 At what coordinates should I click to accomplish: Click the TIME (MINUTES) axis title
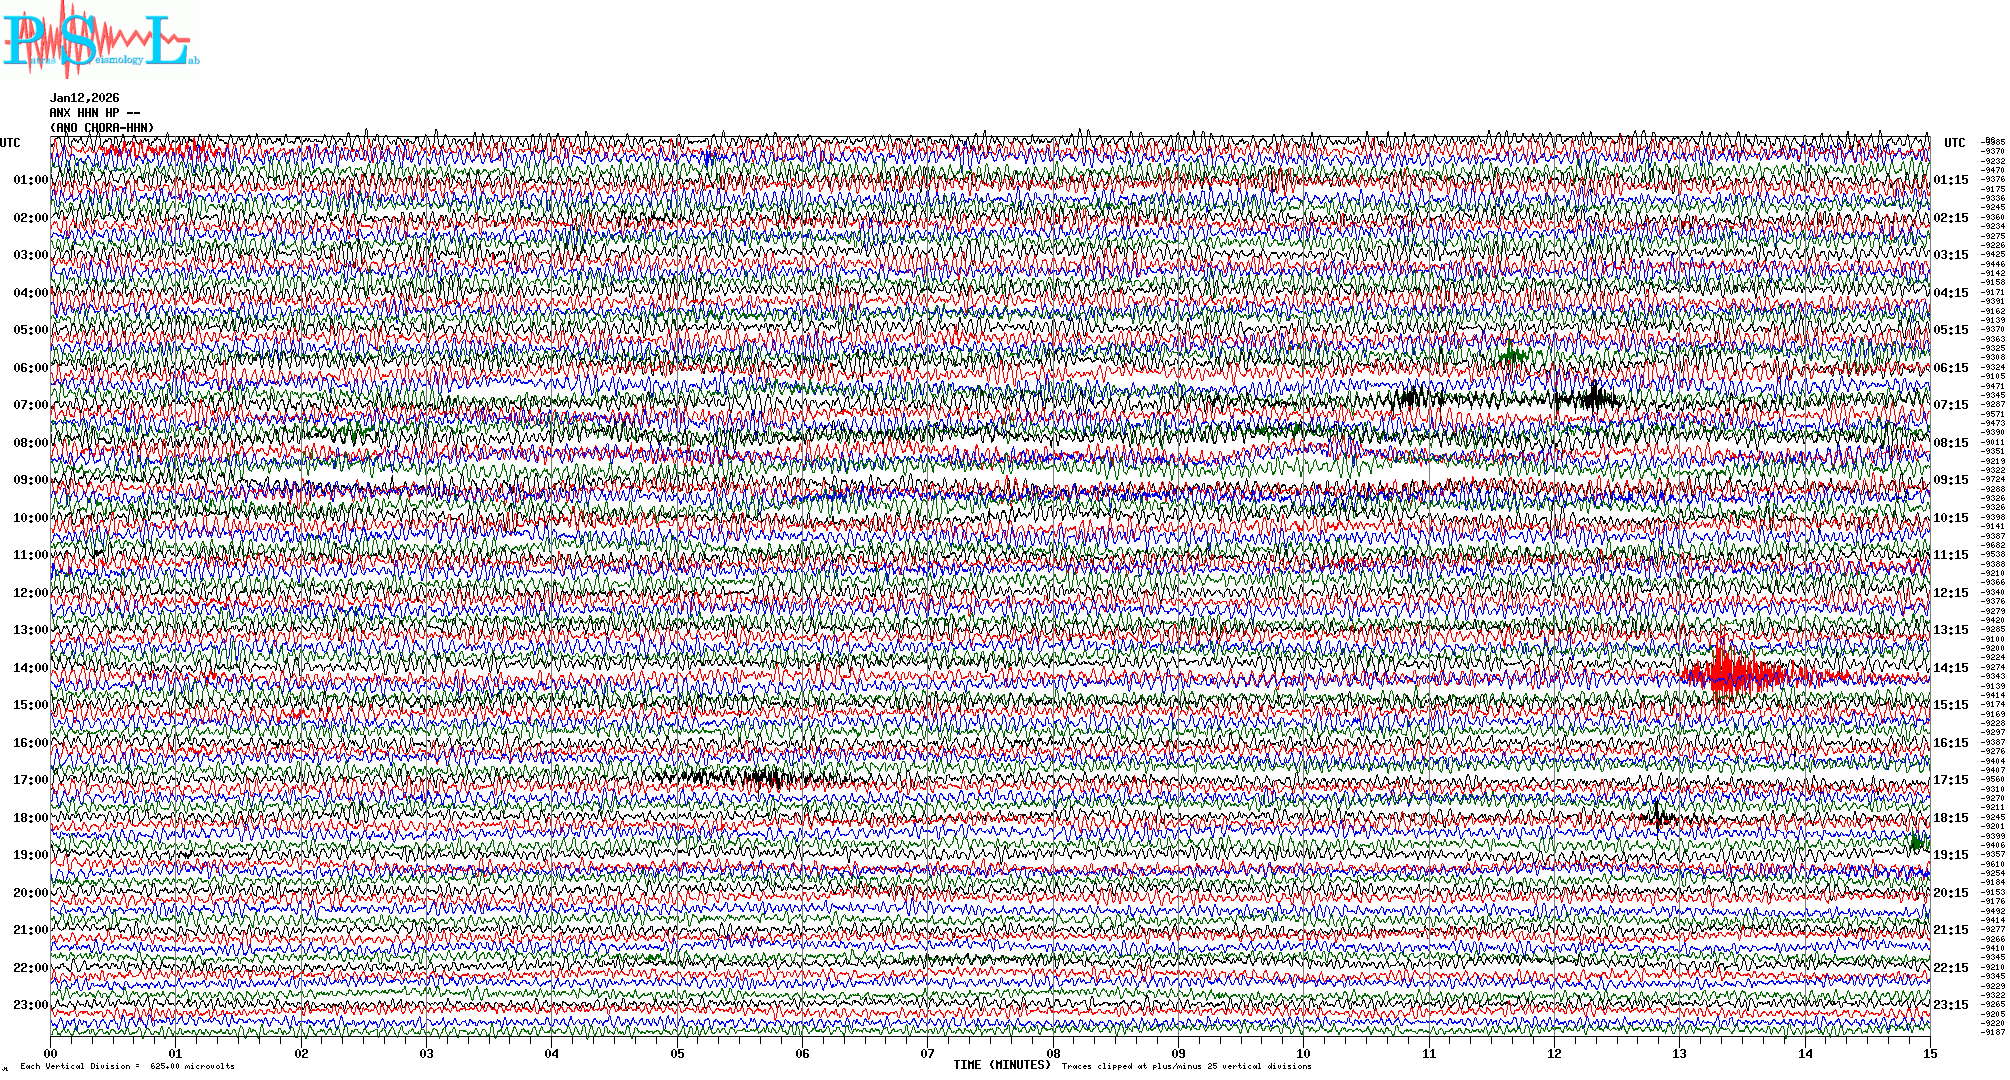pos(1002,1065)
